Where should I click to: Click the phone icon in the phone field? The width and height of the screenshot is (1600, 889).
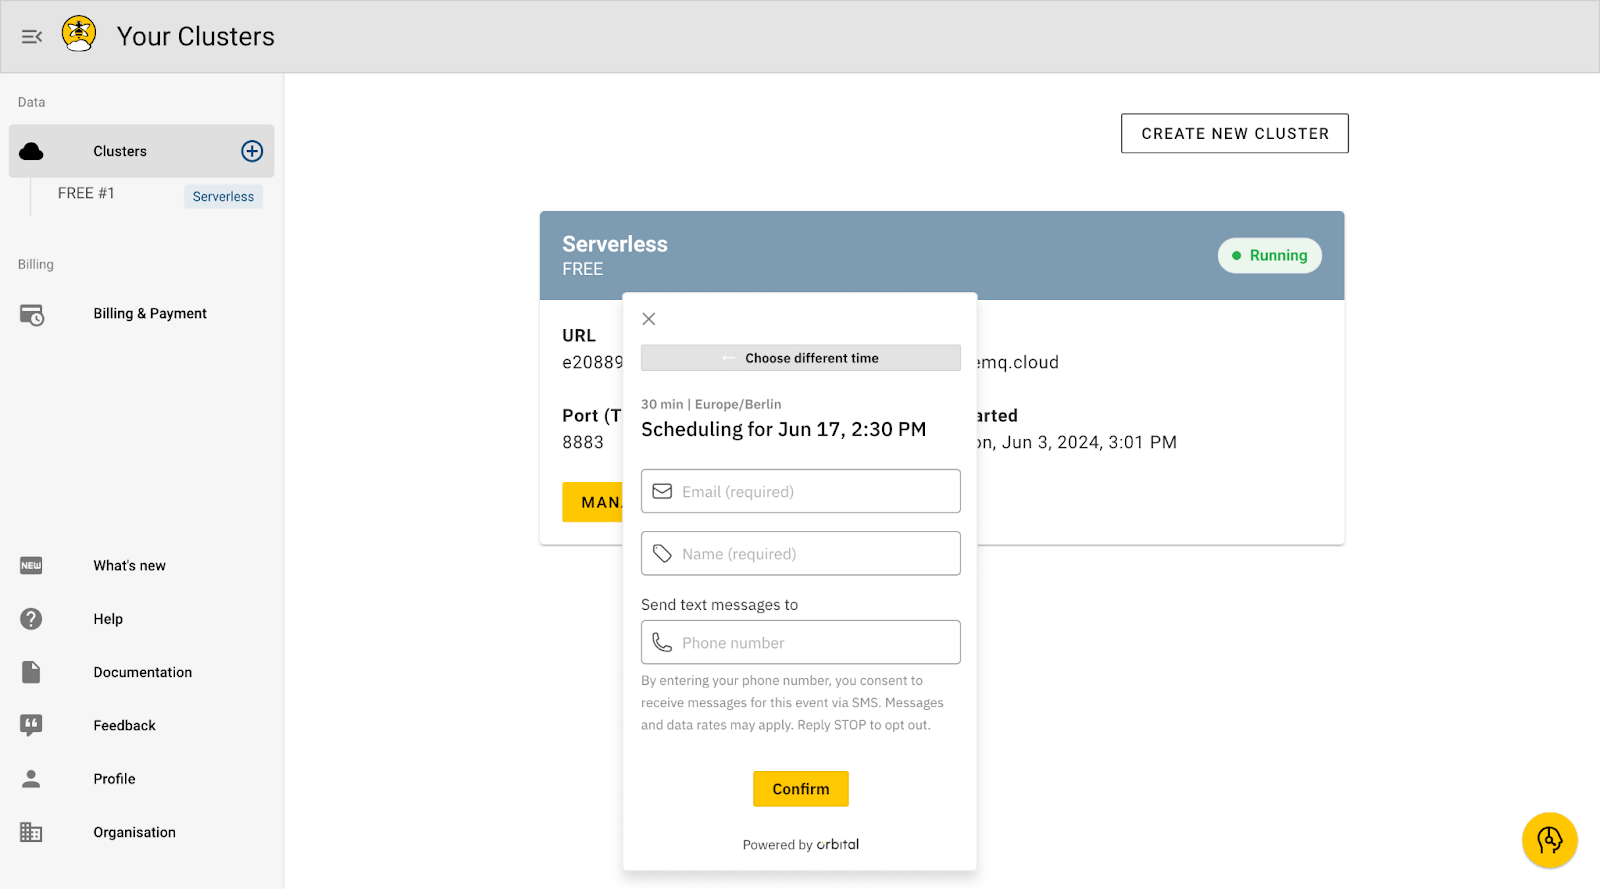pyautogui.click(x=662, y=642)
